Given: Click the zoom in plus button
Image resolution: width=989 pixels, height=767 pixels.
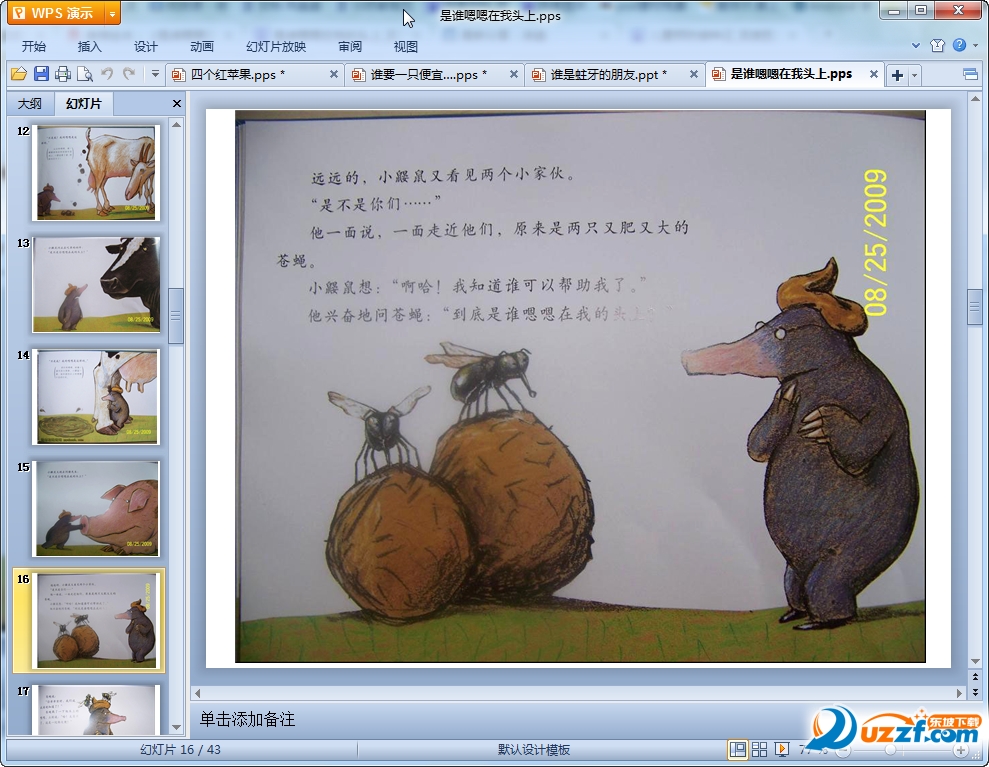Looking at the screenshot, I should [x=960, y=750].
